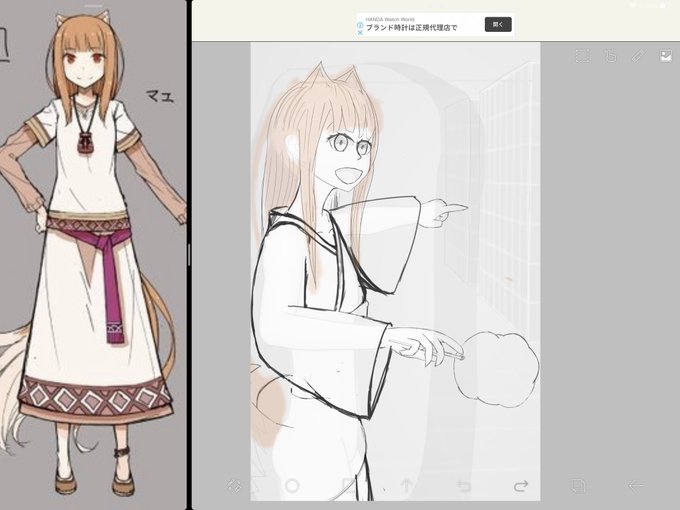680x510 pixels.
Task: Select the circle brush icon
Action: point(292,486)
